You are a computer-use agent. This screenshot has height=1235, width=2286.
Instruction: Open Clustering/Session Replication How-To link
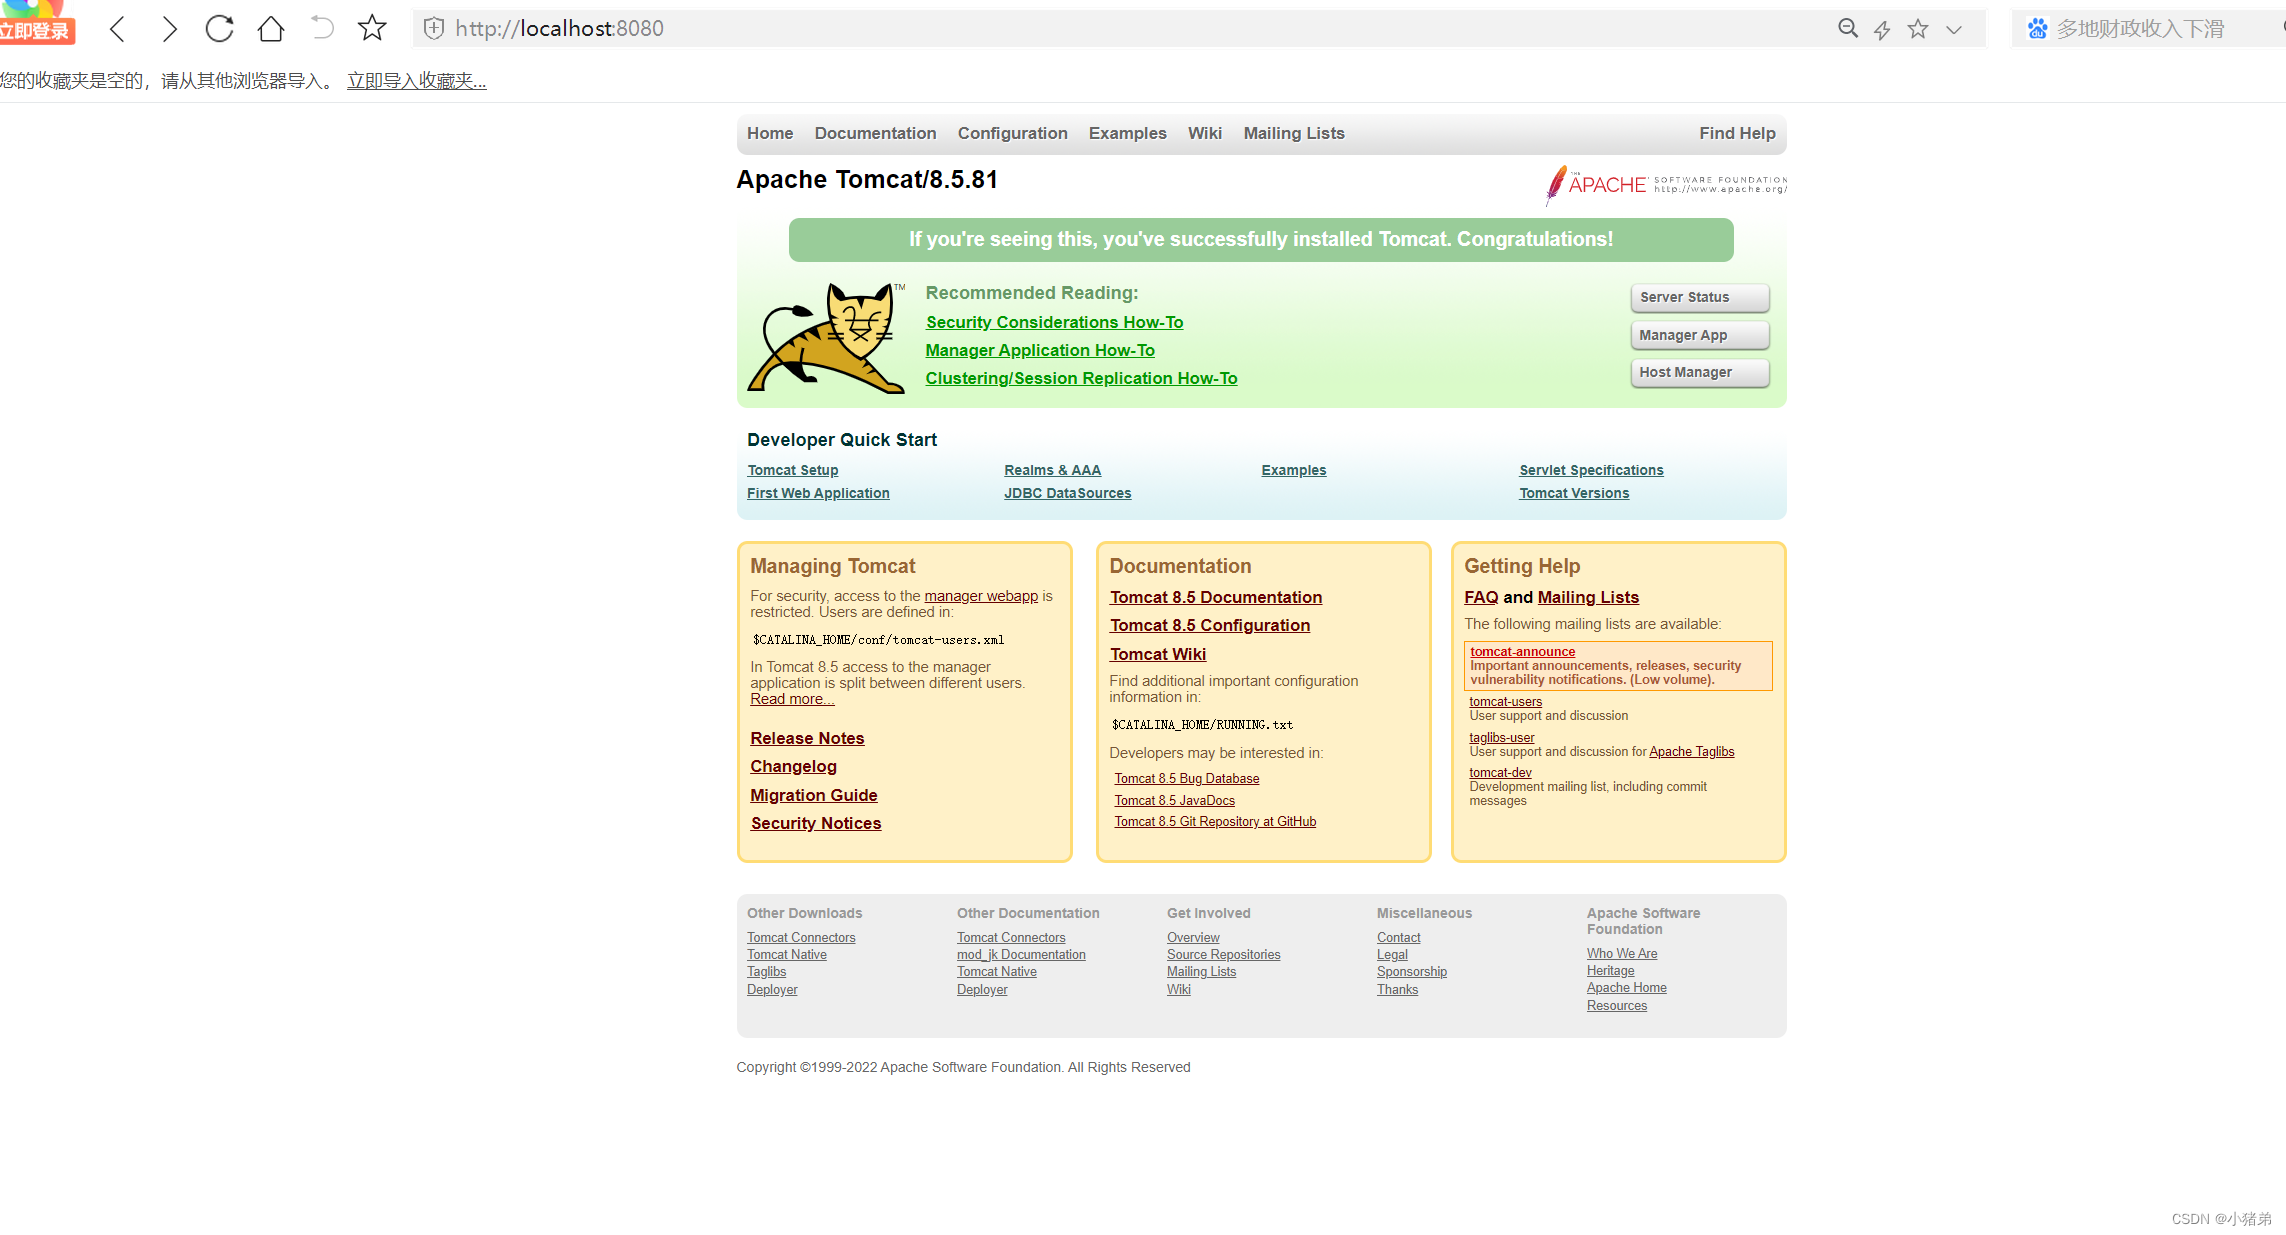pyautogui.click(x=1081, y=378)
